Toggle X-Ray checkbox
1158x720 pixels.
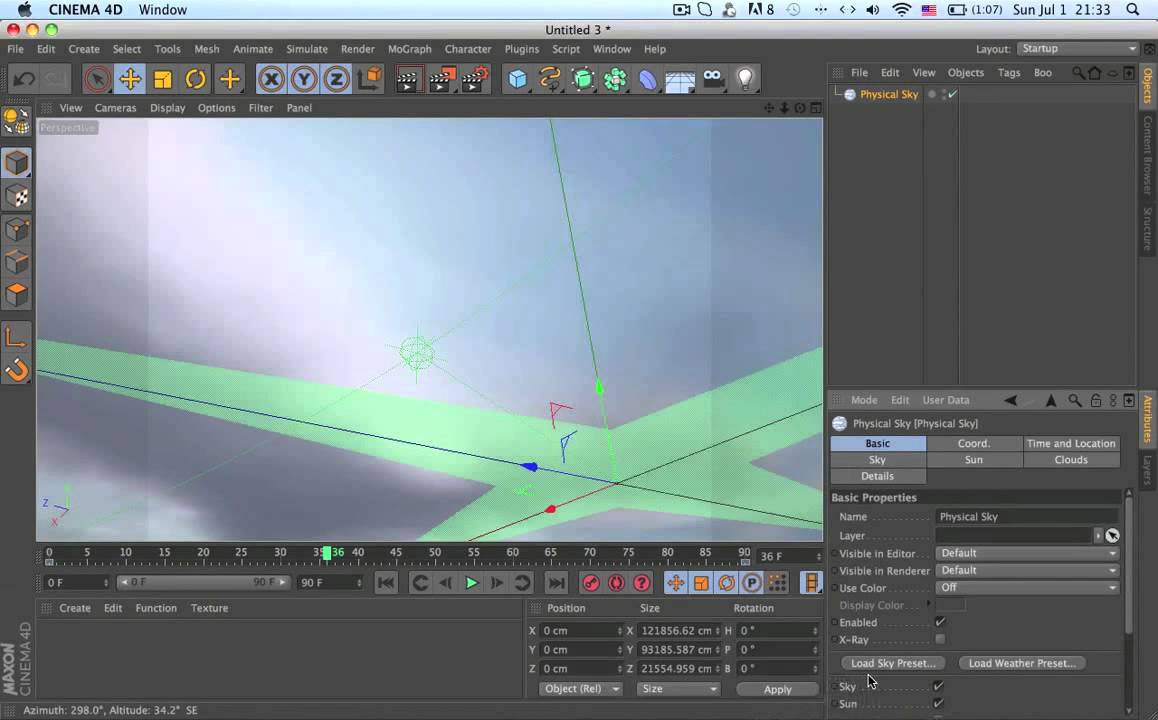pyautogui.click(x=939, y=639)
